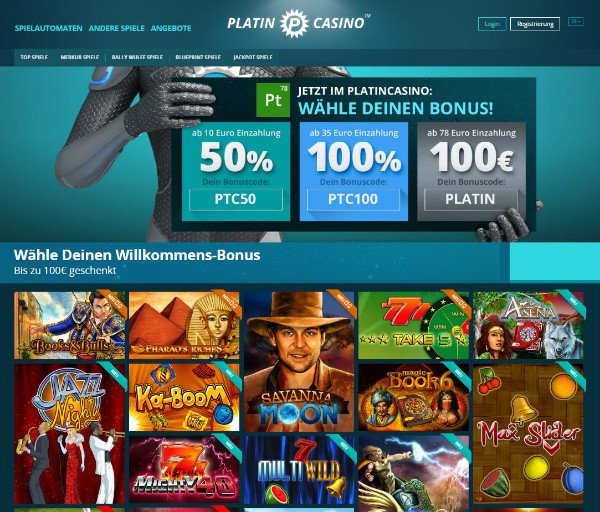Go to the Angebote page
Image resolution: width=600 pixels, height=512 pixels.
pos(171,28)
